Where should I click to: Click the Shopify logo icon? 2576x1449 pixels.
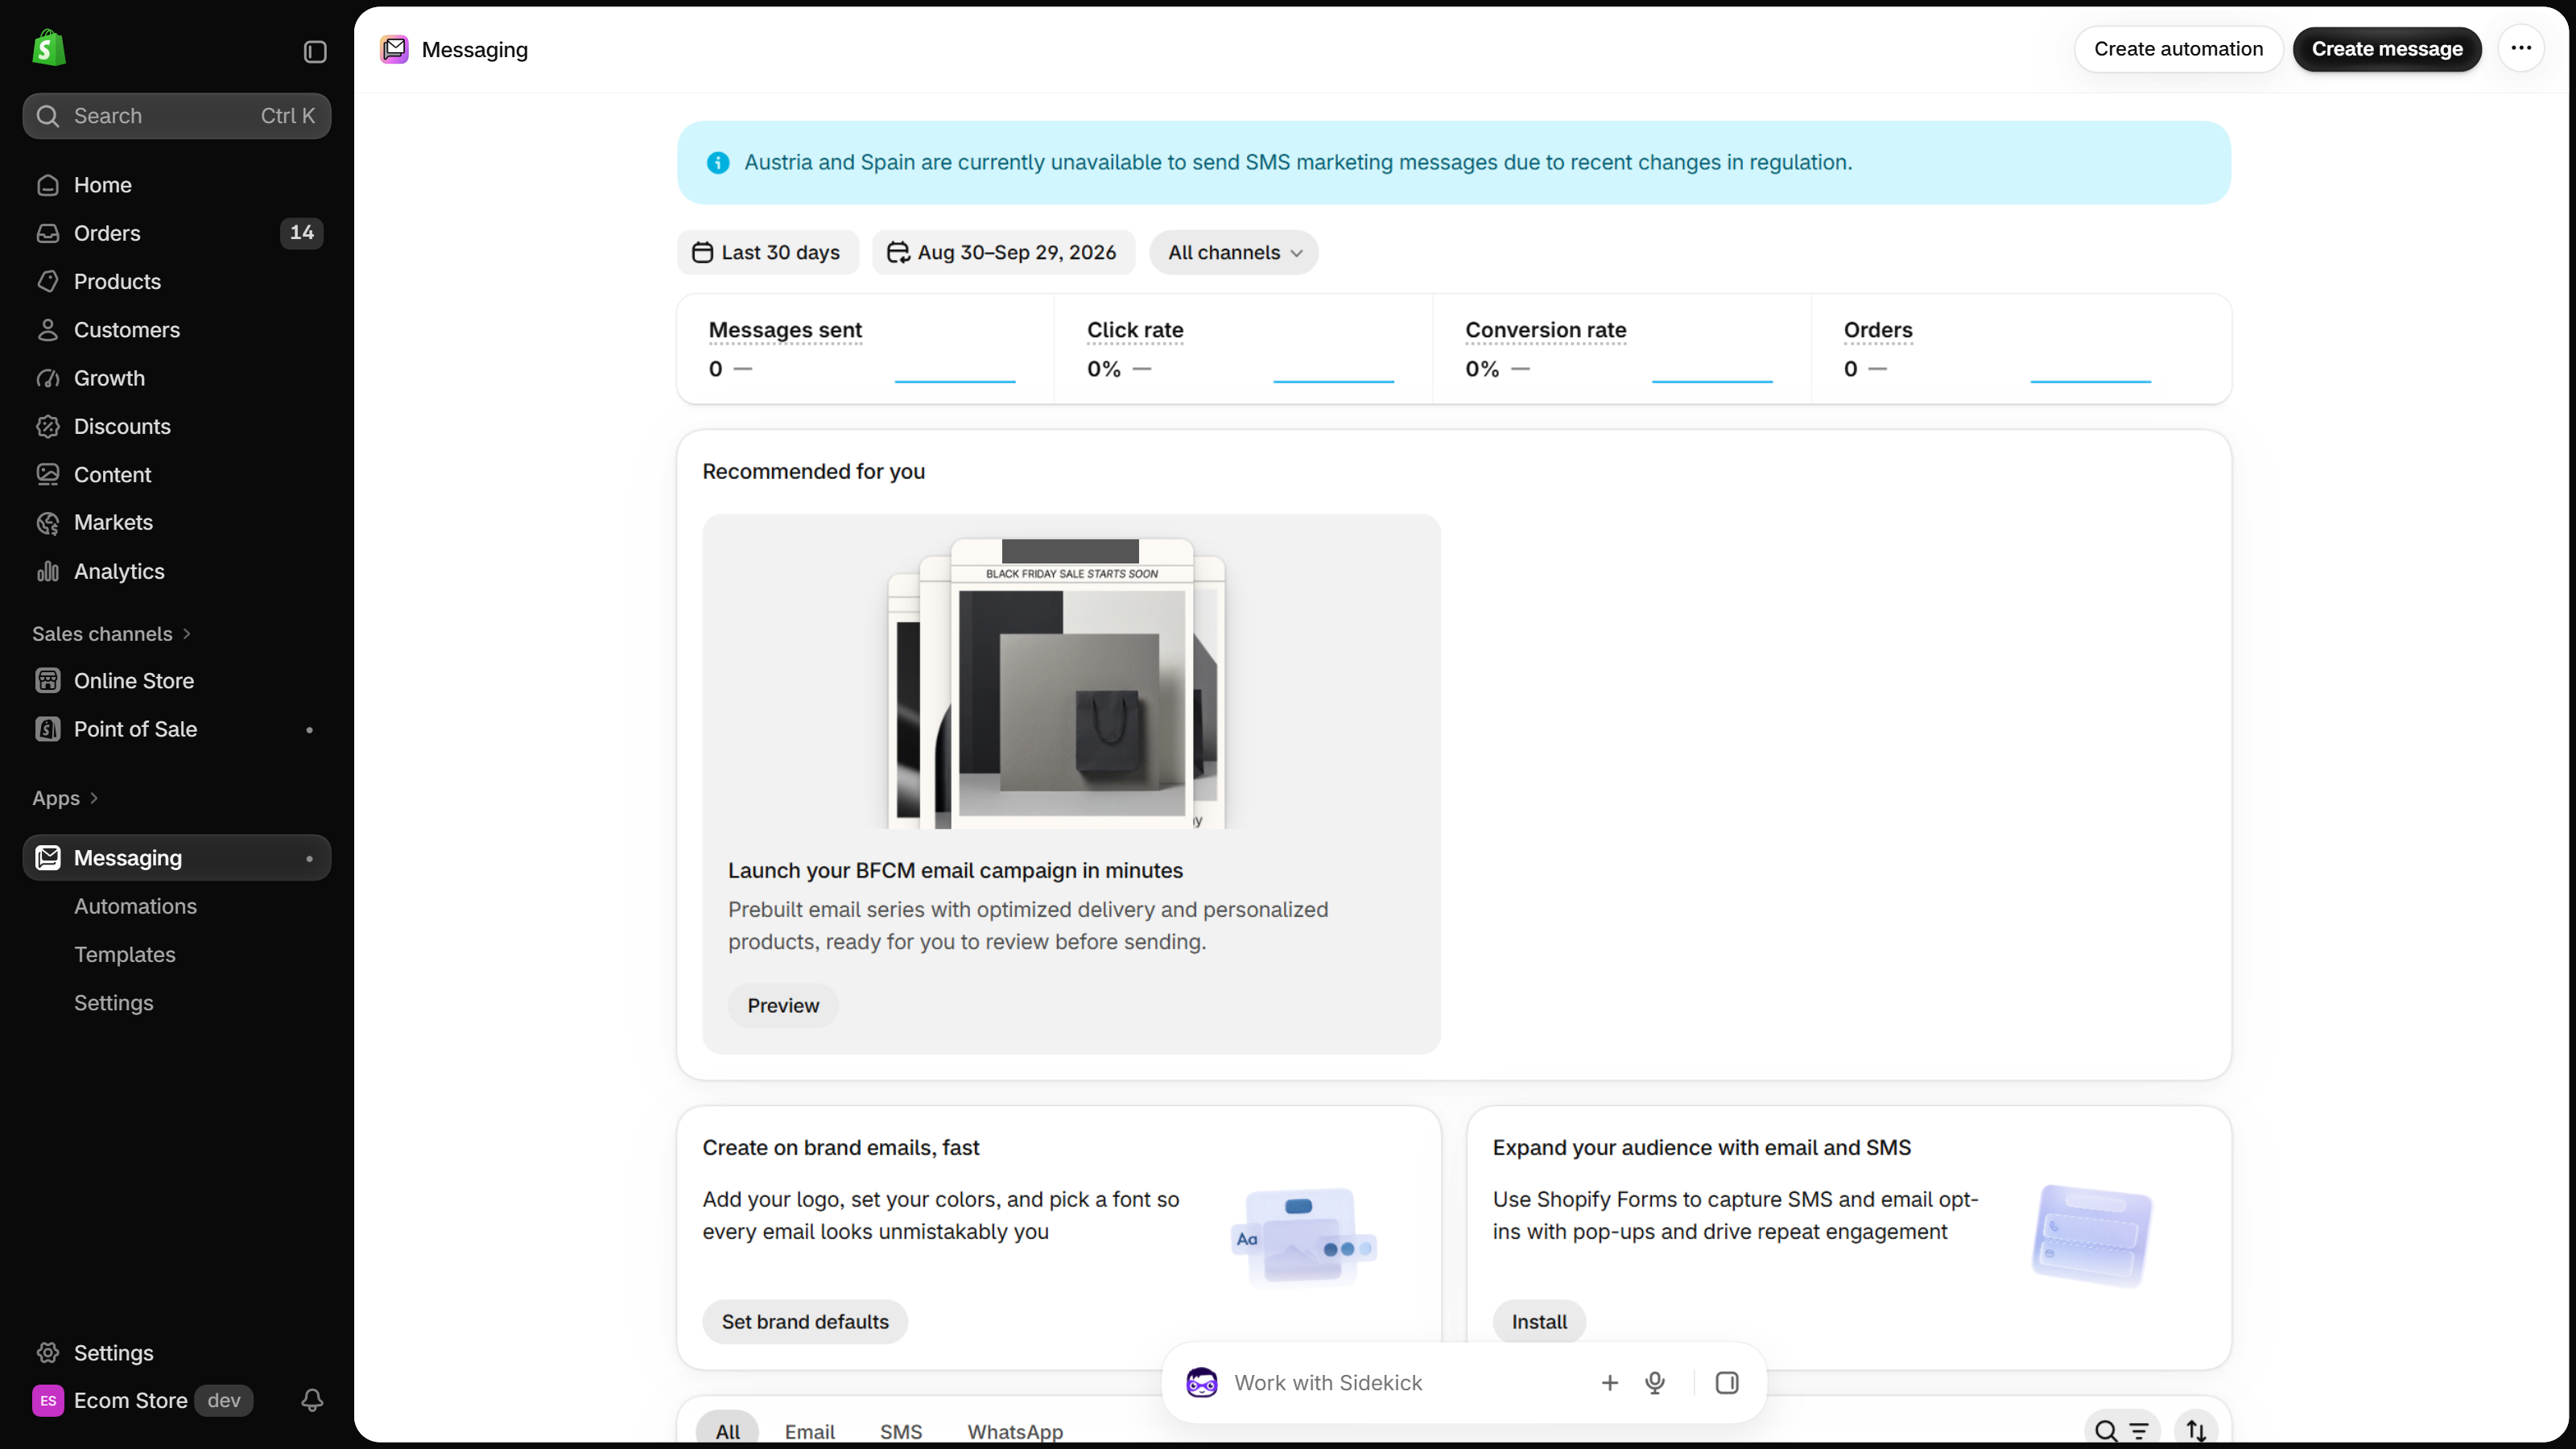click(x=49, y=48)
